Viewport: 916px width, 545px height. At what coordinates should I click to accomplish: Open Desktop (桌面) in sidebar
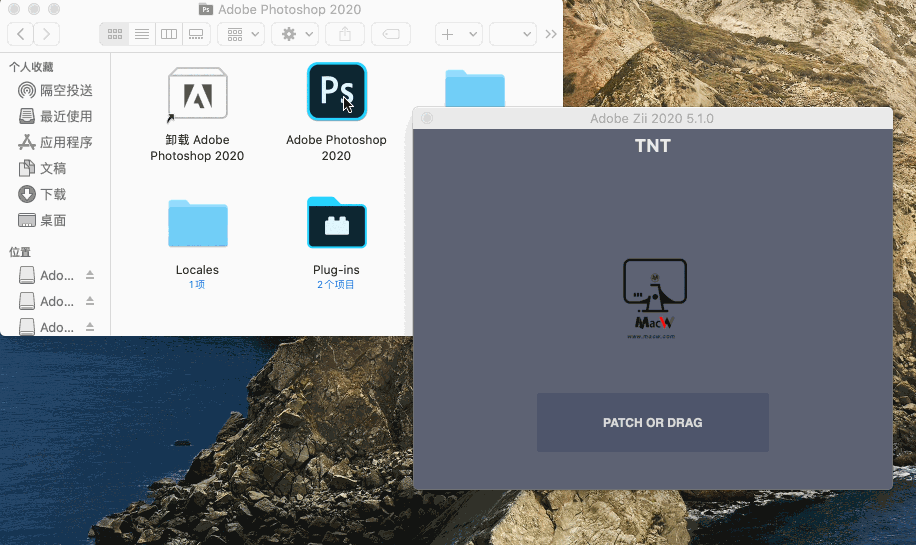tap(42, 220)
